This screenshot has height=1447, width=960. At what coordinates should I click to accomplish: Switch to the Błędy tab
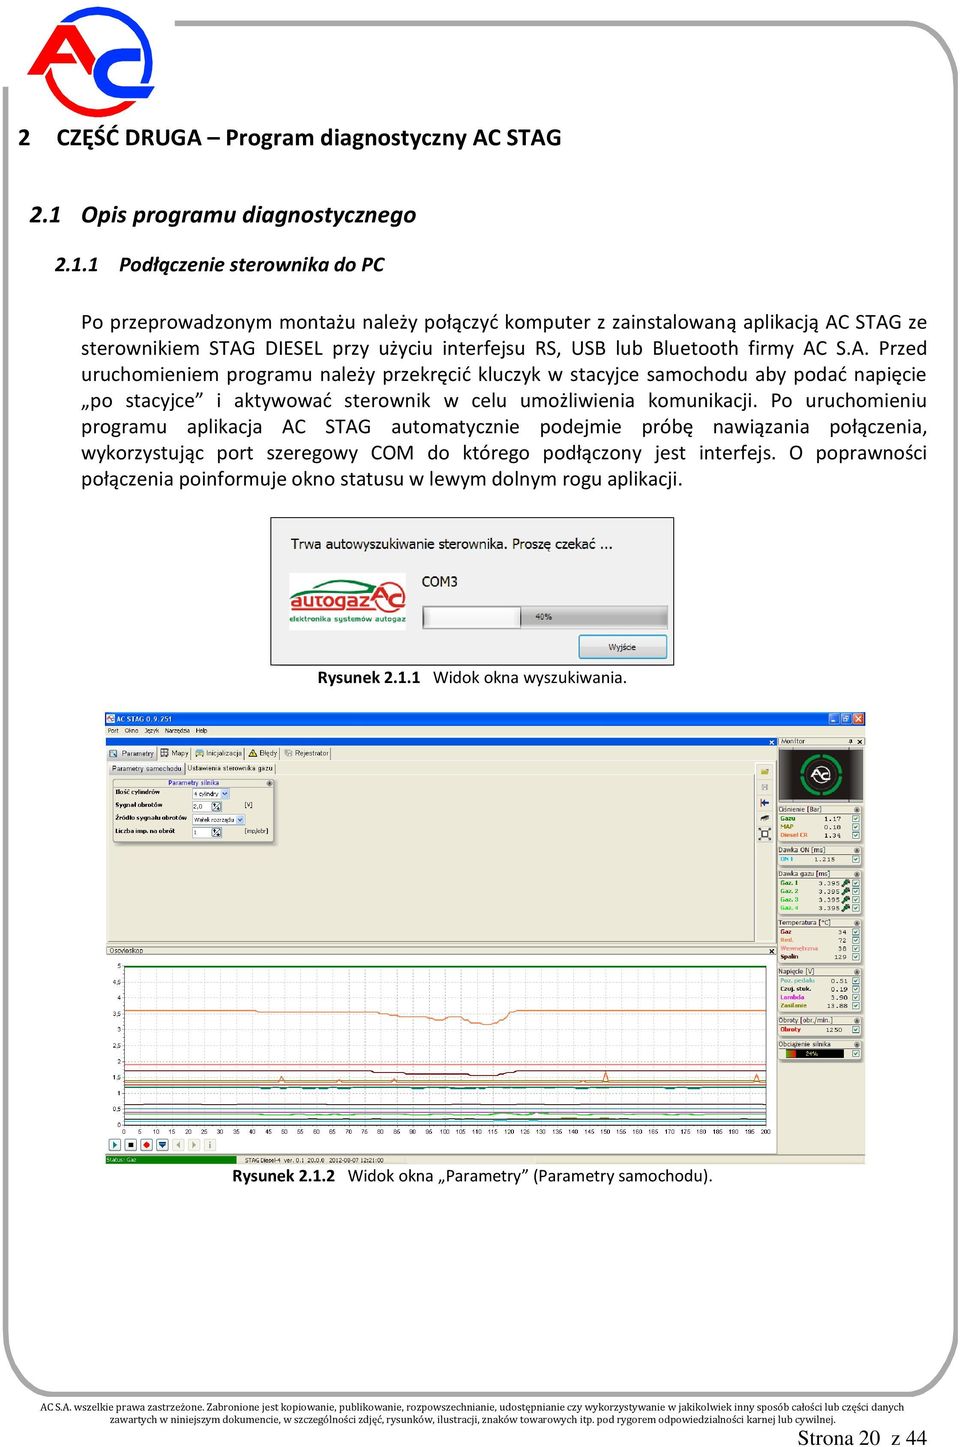pos(263,753)
